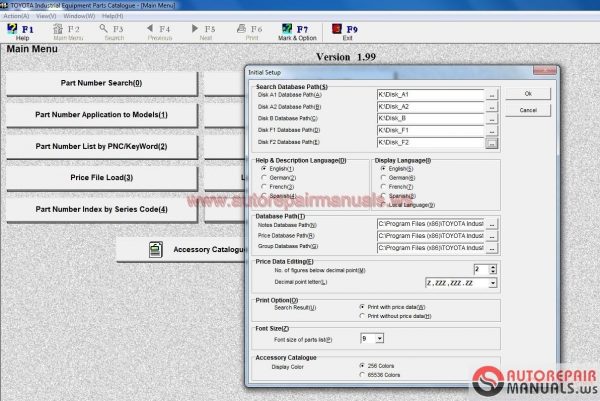The height and width of the screenshot is (401, 600).
Task: Click Price File Load button
Action: point(101,178)
